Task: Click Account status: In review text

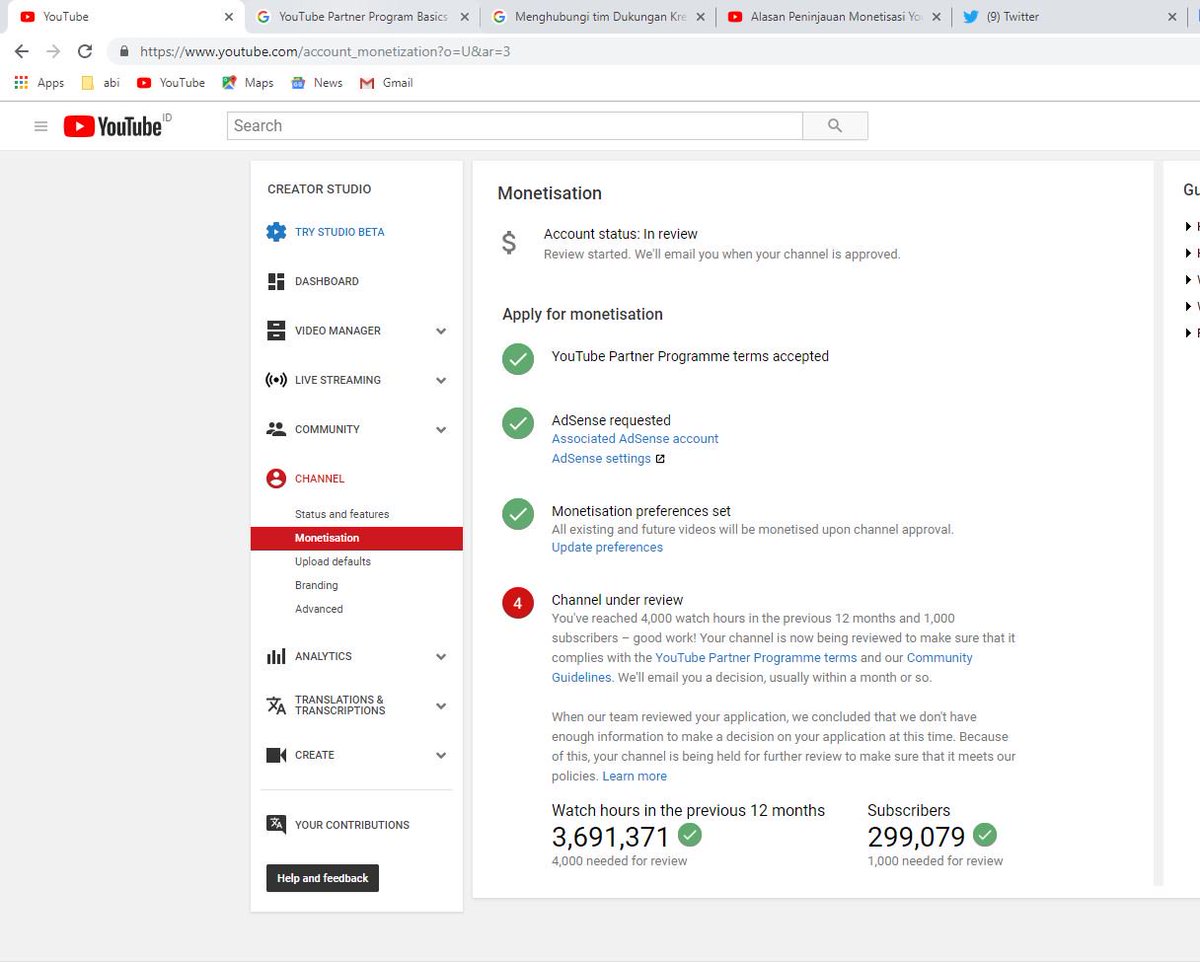Action: 621,234
